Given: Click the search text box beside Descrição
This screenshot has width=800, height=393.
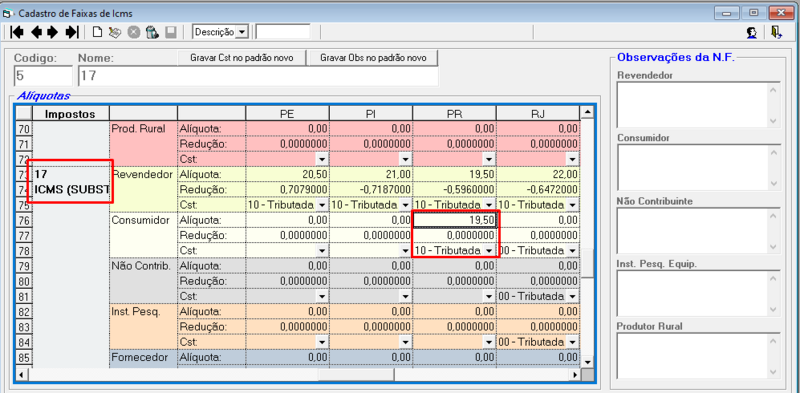Looking at the screenshot, I should 283,32.
